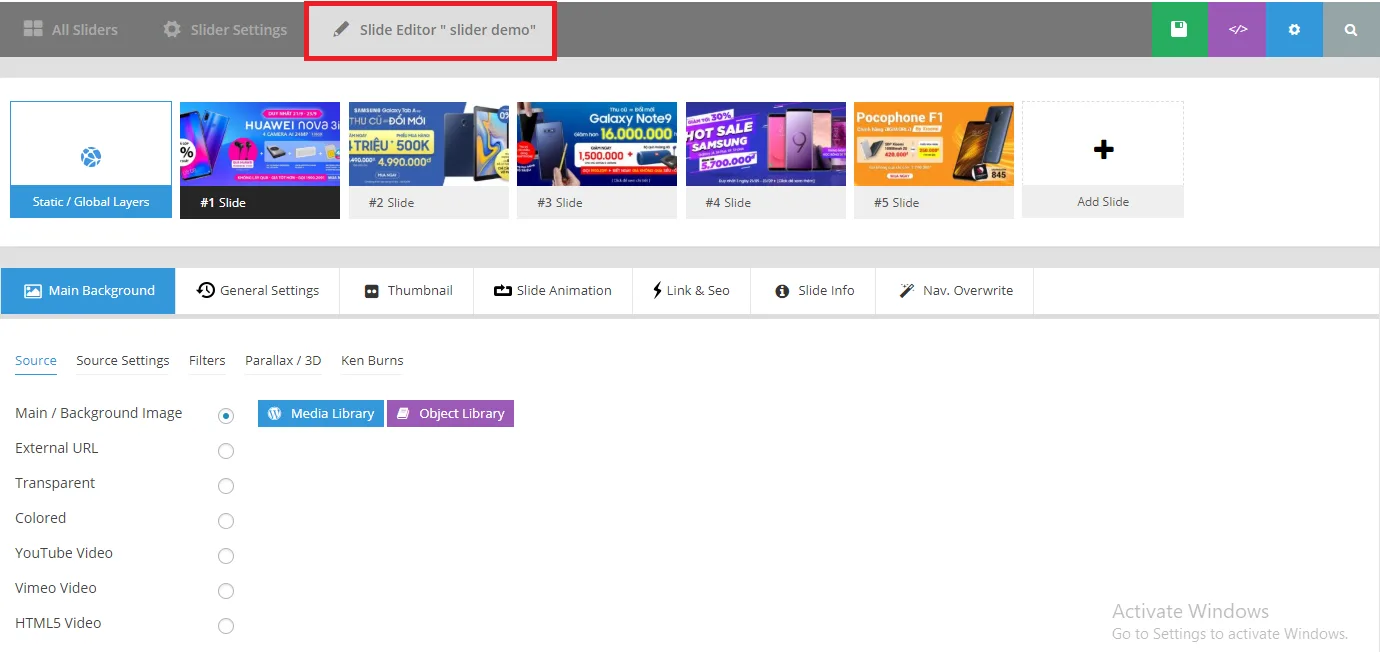Open the Slide Info tab
The height and width of the screenshot is (652, 1380).
(x=813, y=291)
